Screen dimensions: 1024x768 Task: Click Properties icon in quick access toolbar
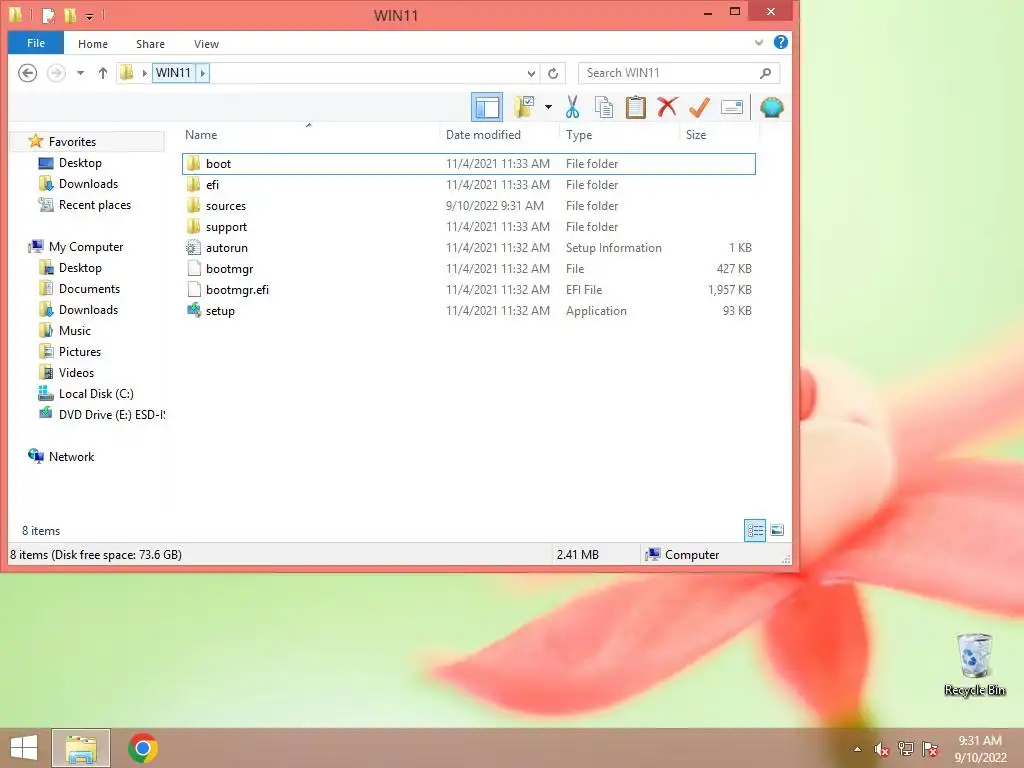[48, 14]
